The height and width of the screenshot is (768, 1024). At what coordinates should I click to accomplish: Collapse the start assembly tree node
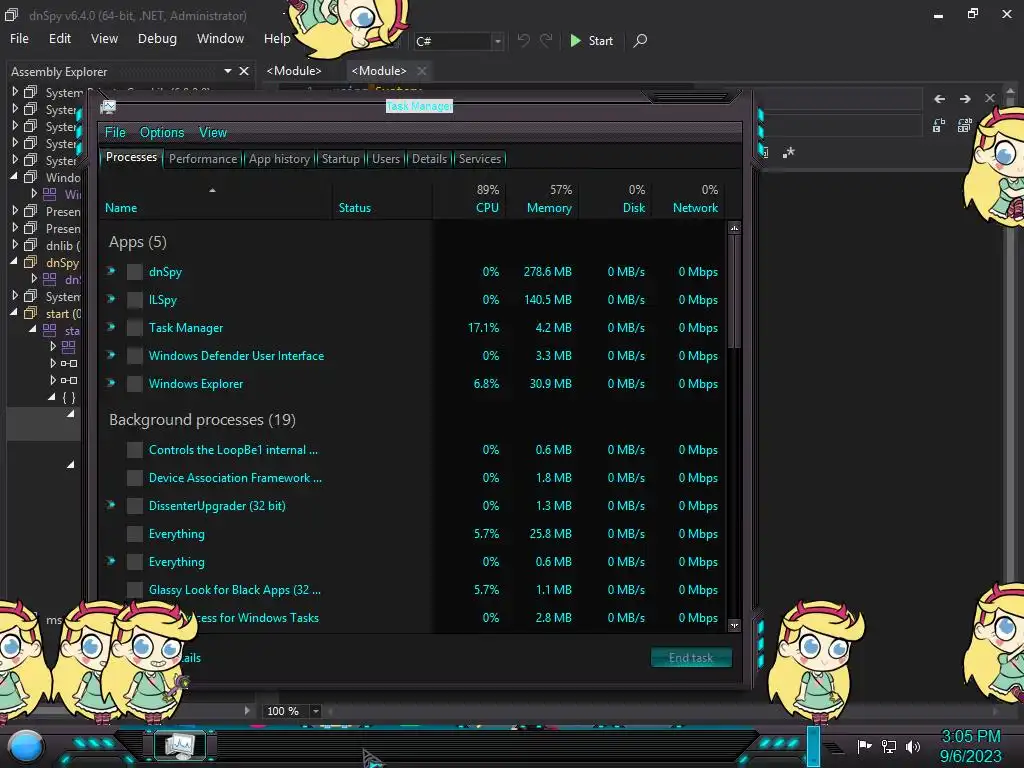click(x=14, y=312)
